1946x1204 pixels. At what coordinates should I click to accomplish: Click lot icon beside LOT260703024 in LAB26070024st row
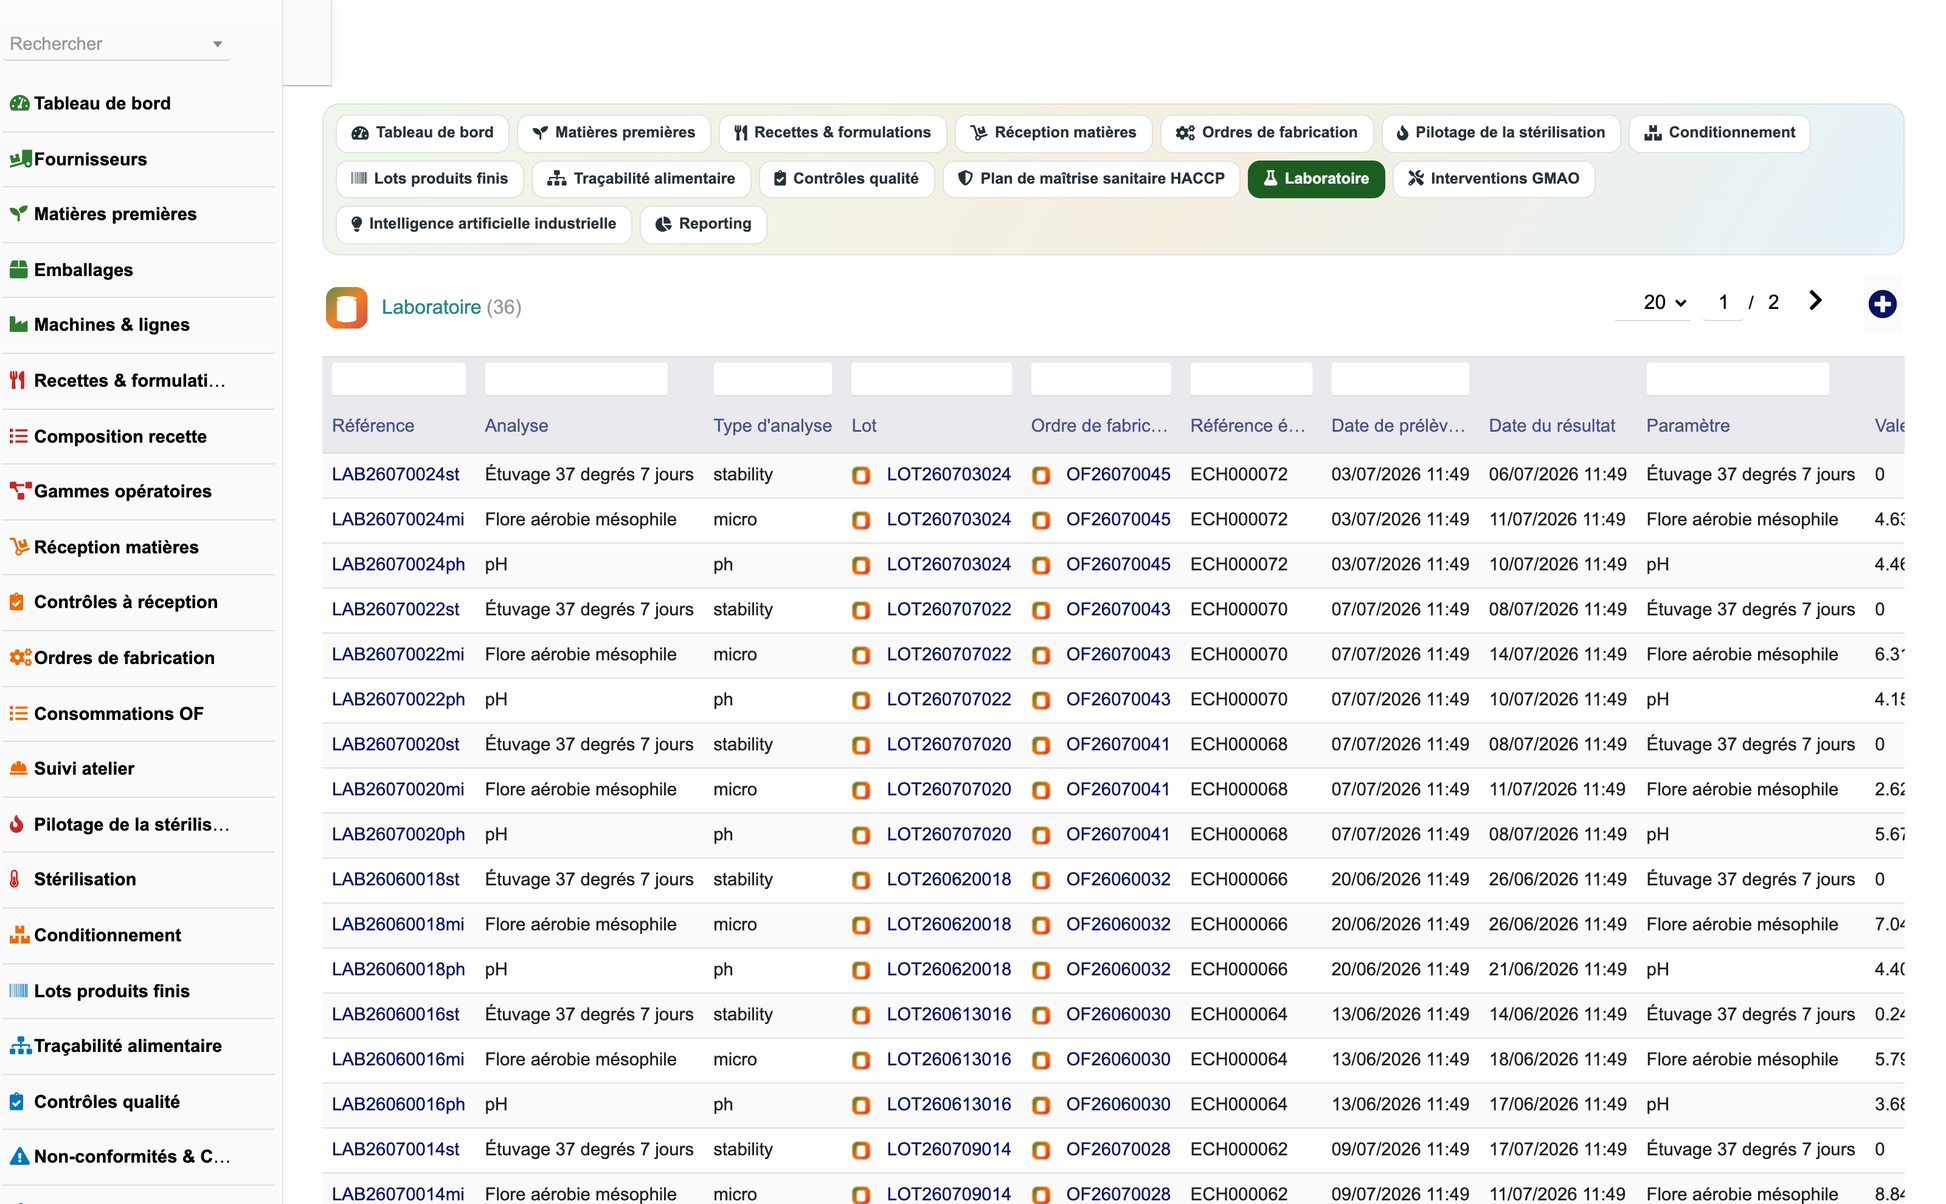861,475
